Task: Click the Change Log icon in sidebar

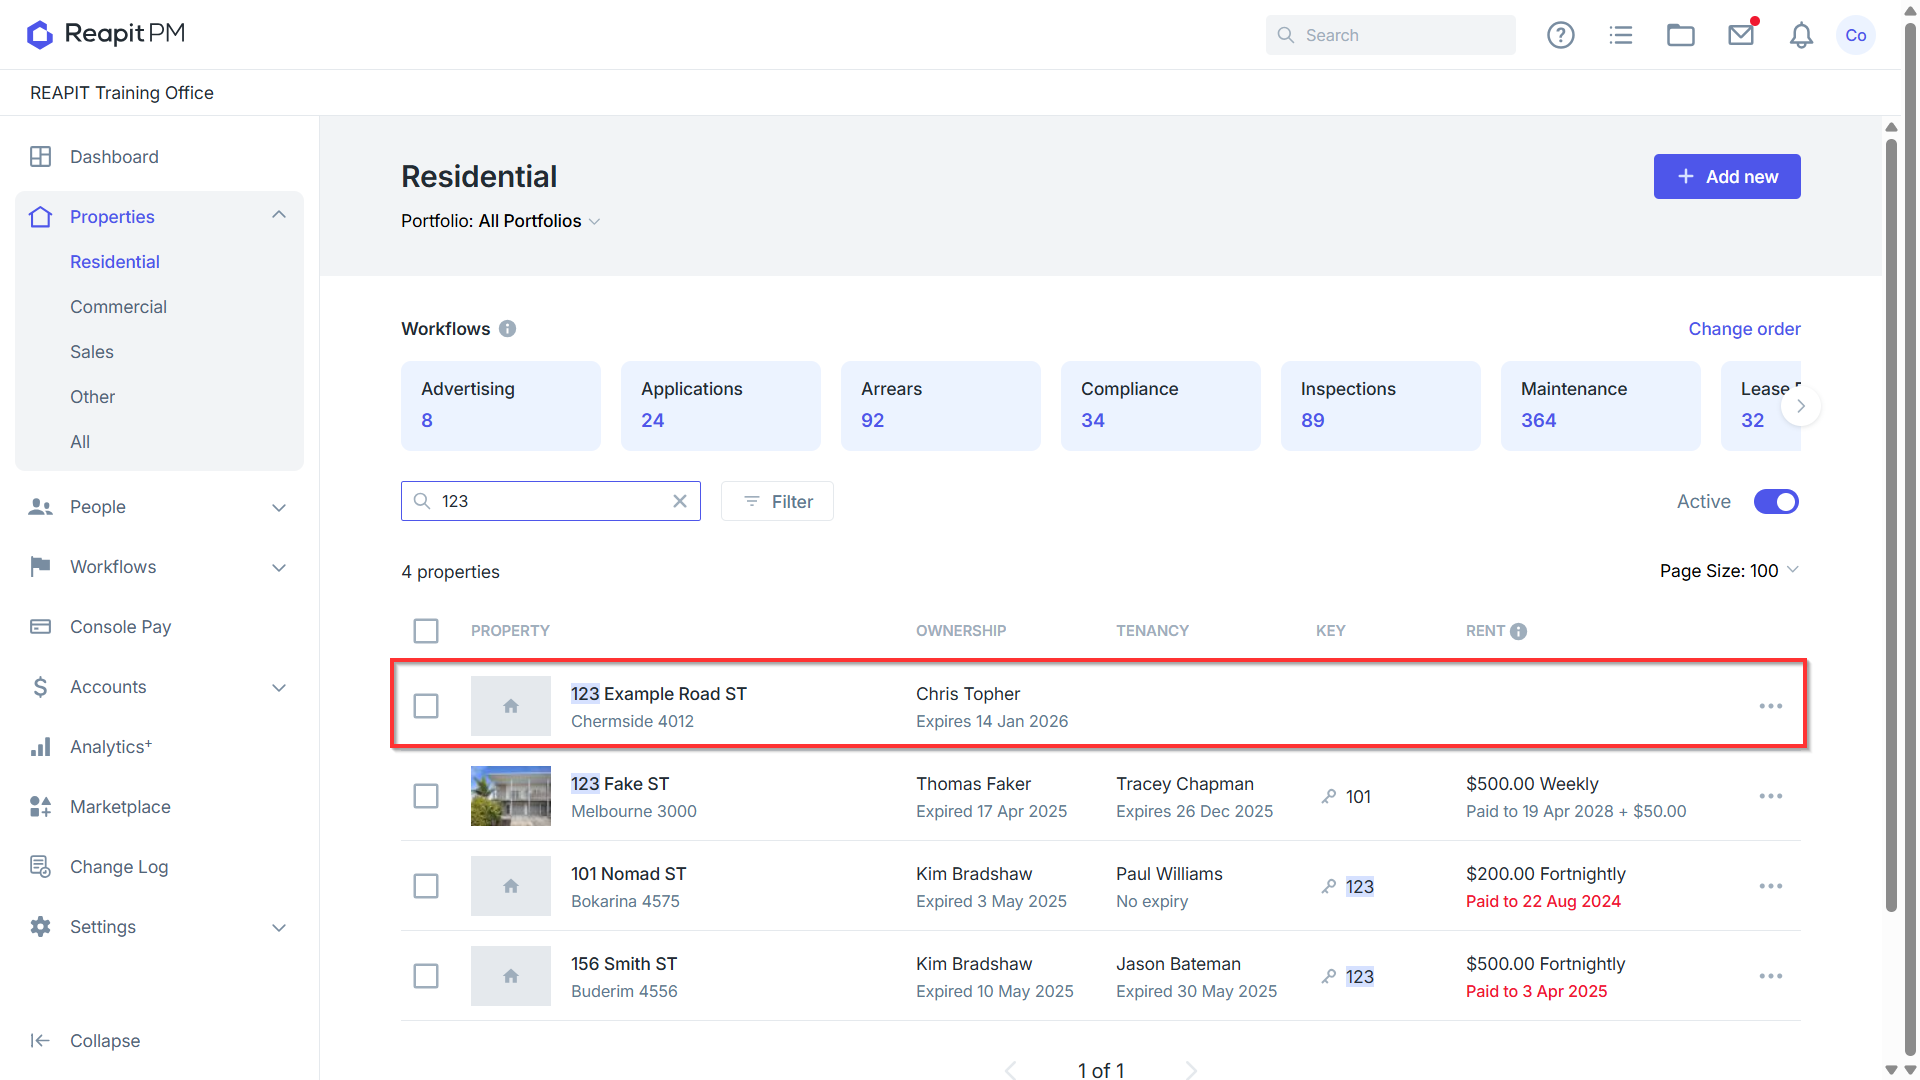Action: point(40,867)
